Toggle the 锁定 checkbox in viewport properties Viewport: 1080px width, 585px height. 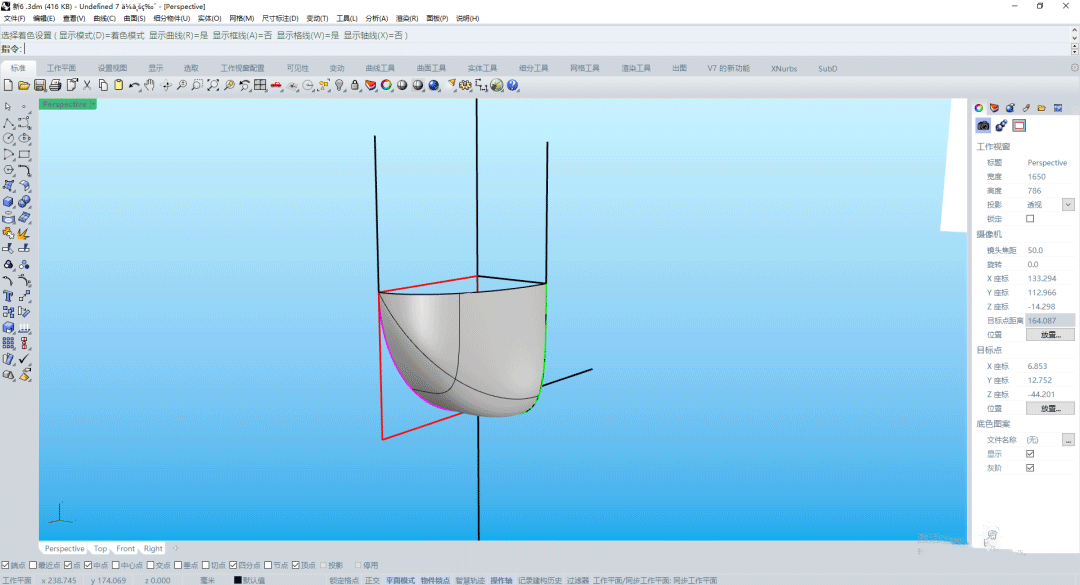pyautogui.click(x=1030, y=219)
